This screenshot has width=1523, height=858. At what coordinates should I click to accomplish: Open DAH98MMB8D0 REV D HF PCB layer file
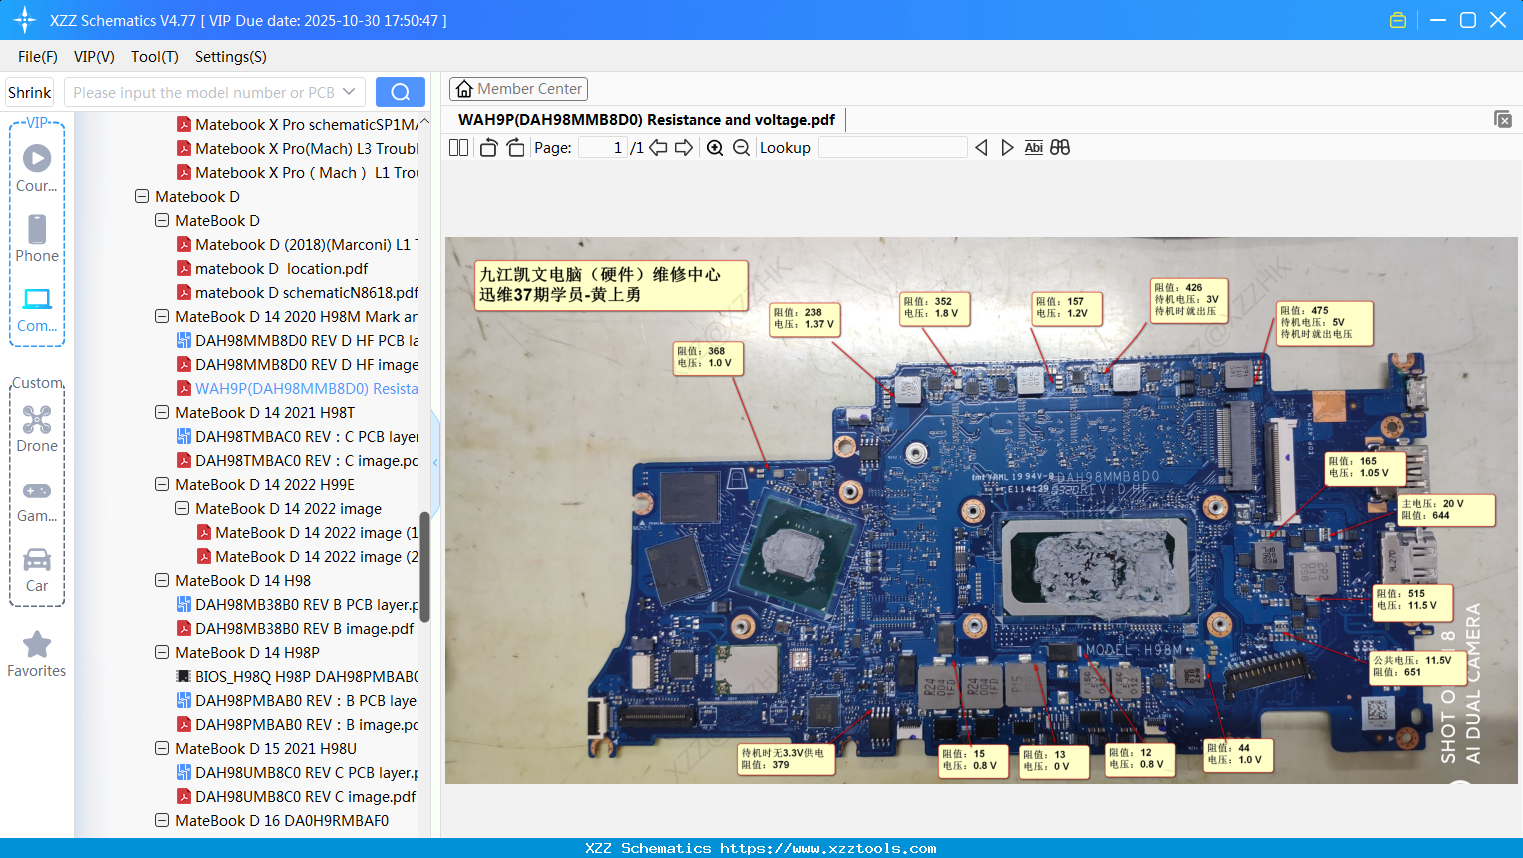pos(297,341)
